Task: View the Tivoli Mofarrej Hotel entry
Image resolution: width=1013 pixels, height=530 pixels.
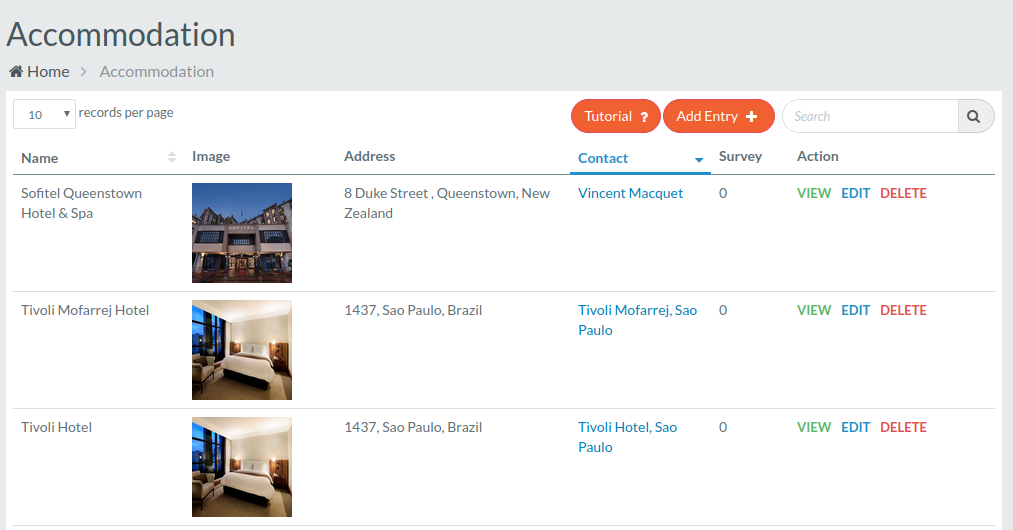Action: point(813,310)
